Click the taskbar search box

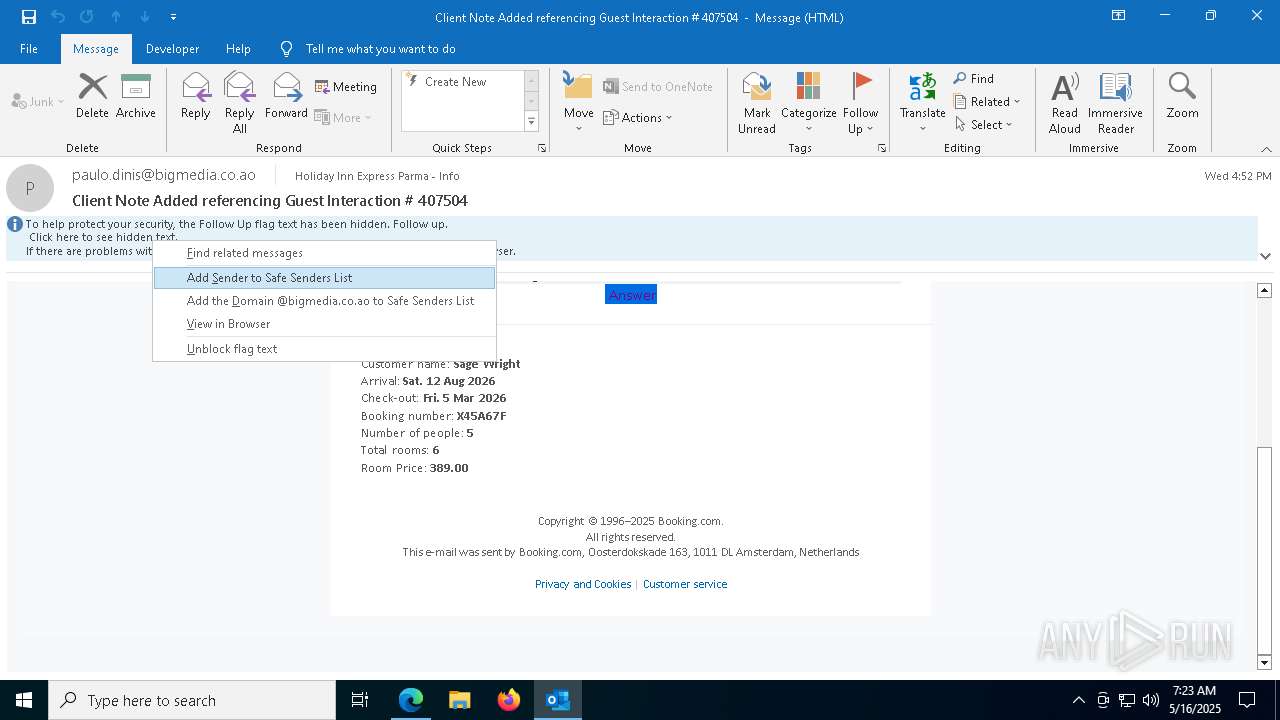(192, 700)
